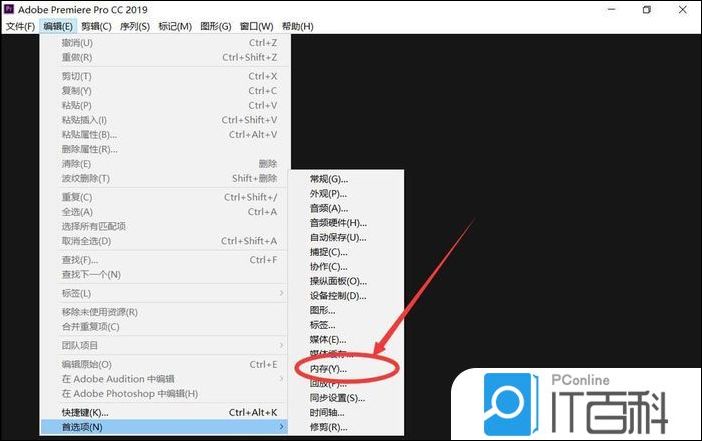Choose 查找(F)... in the Edit menu

click(x=164, y=260)
